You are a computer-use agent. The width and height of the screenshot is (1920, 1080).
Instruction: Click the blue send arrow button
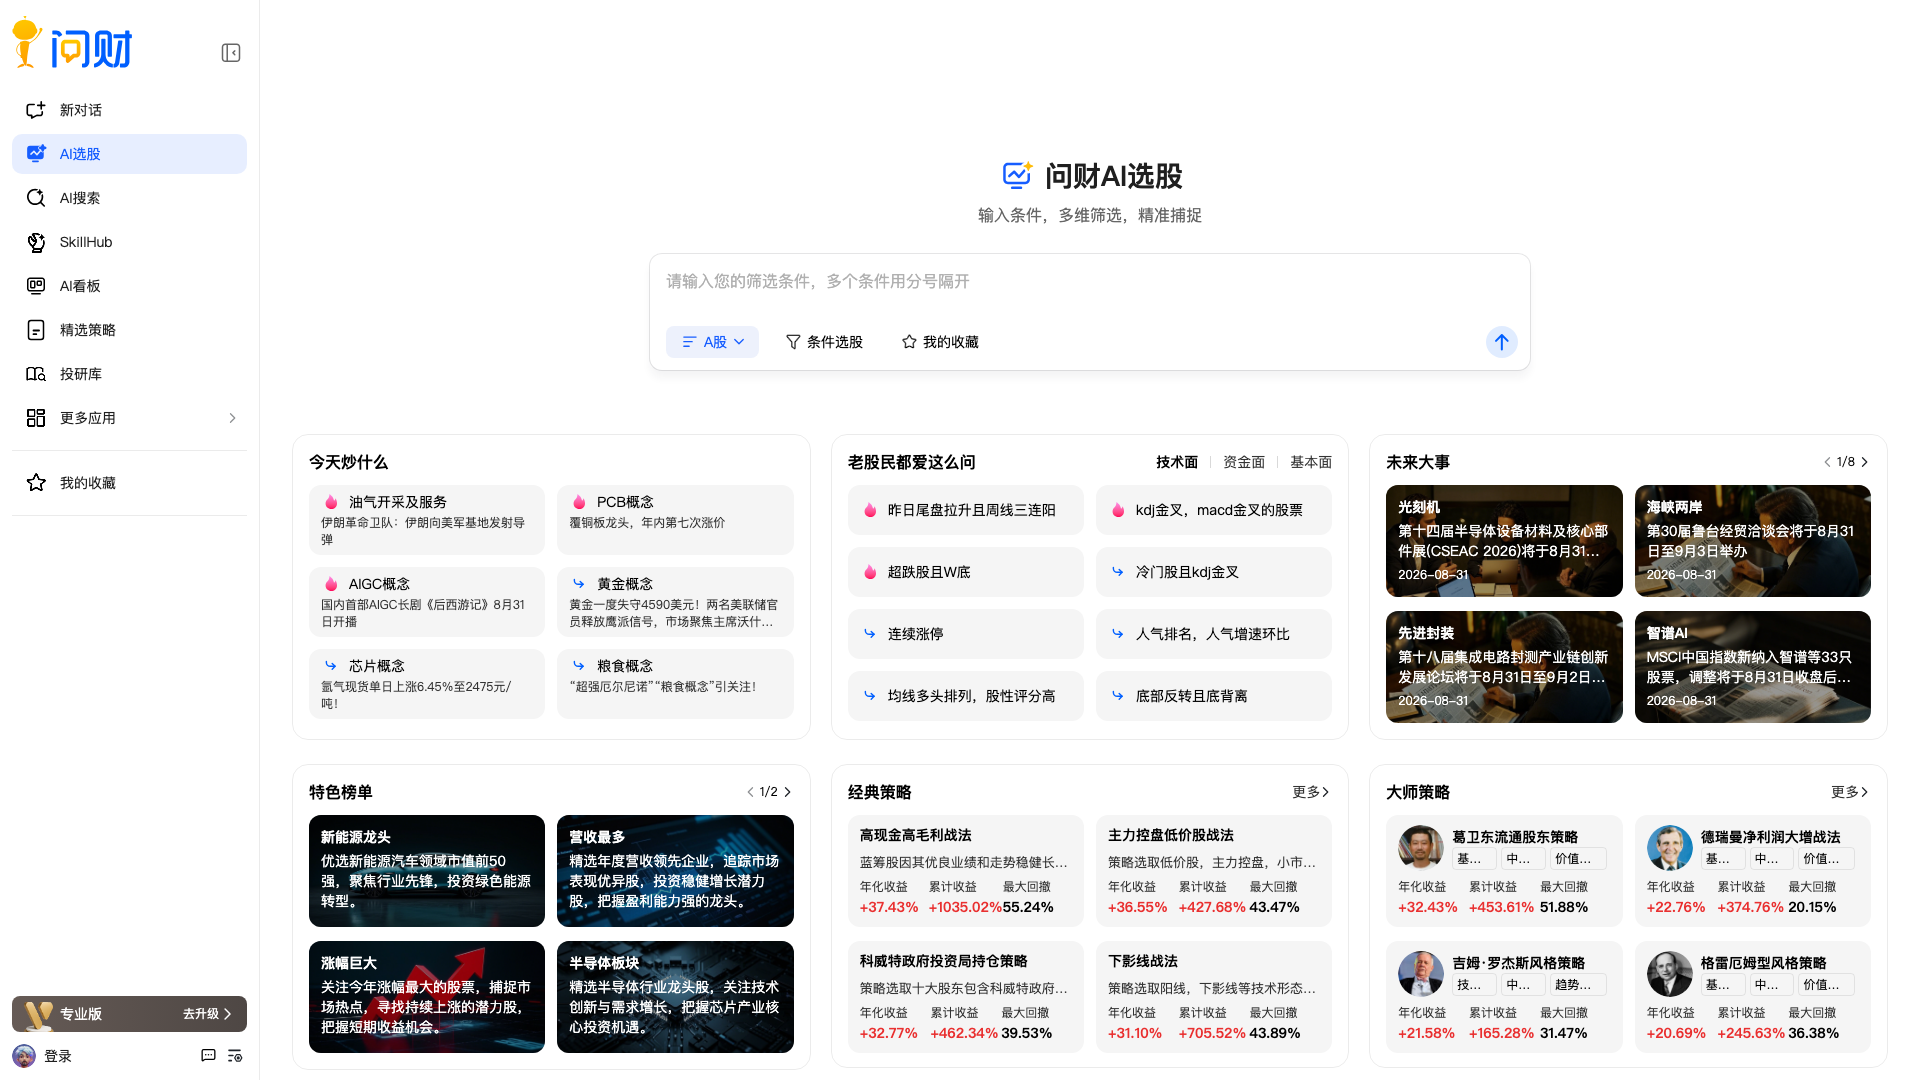[x=1501, y=342]
